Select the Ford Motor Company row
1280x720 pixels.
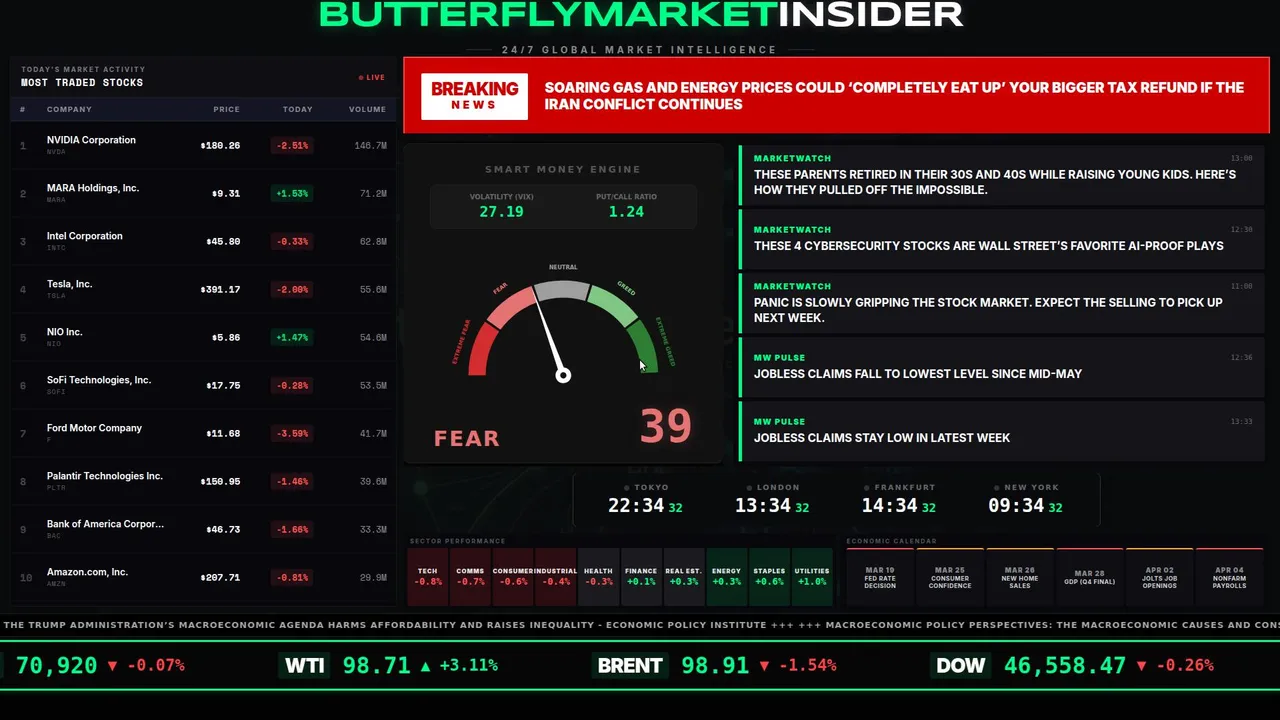coord(204,433)
